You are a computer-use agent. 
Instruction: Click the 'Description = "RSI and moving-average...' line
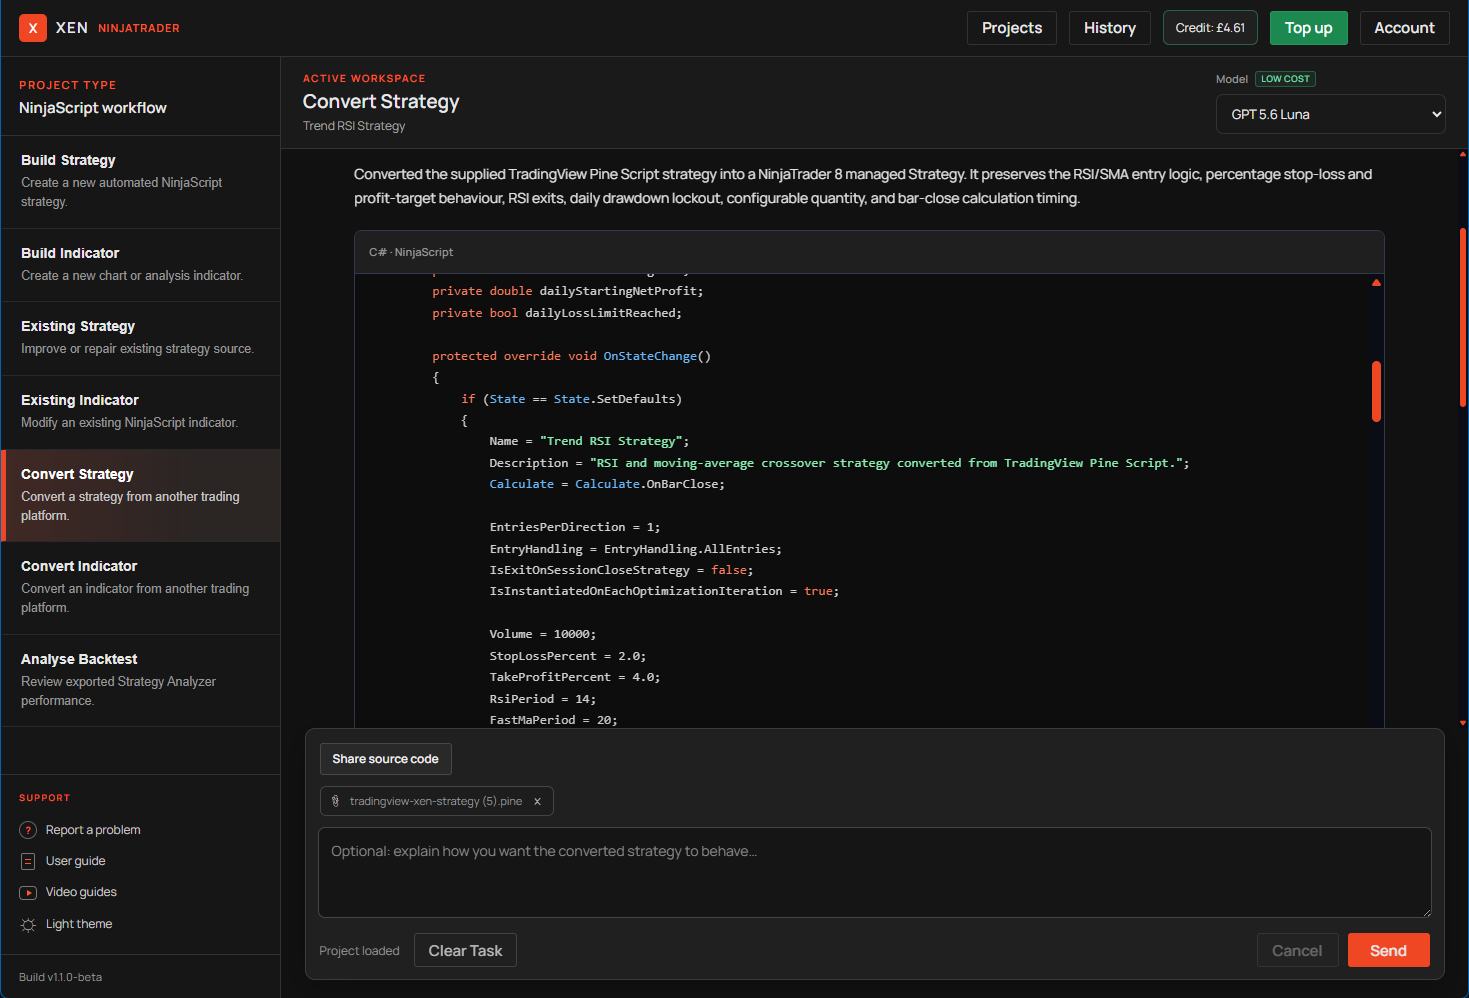pyautogui.click(x=840, y=463)
